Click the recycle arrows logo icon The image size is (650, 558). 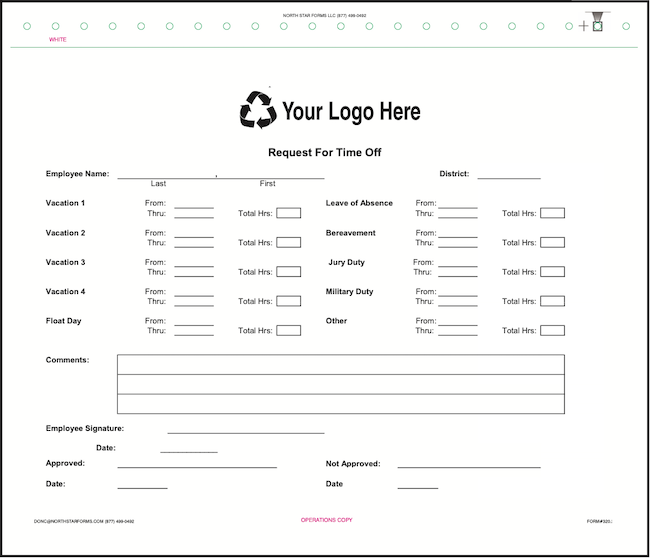(x=258, y=110)
